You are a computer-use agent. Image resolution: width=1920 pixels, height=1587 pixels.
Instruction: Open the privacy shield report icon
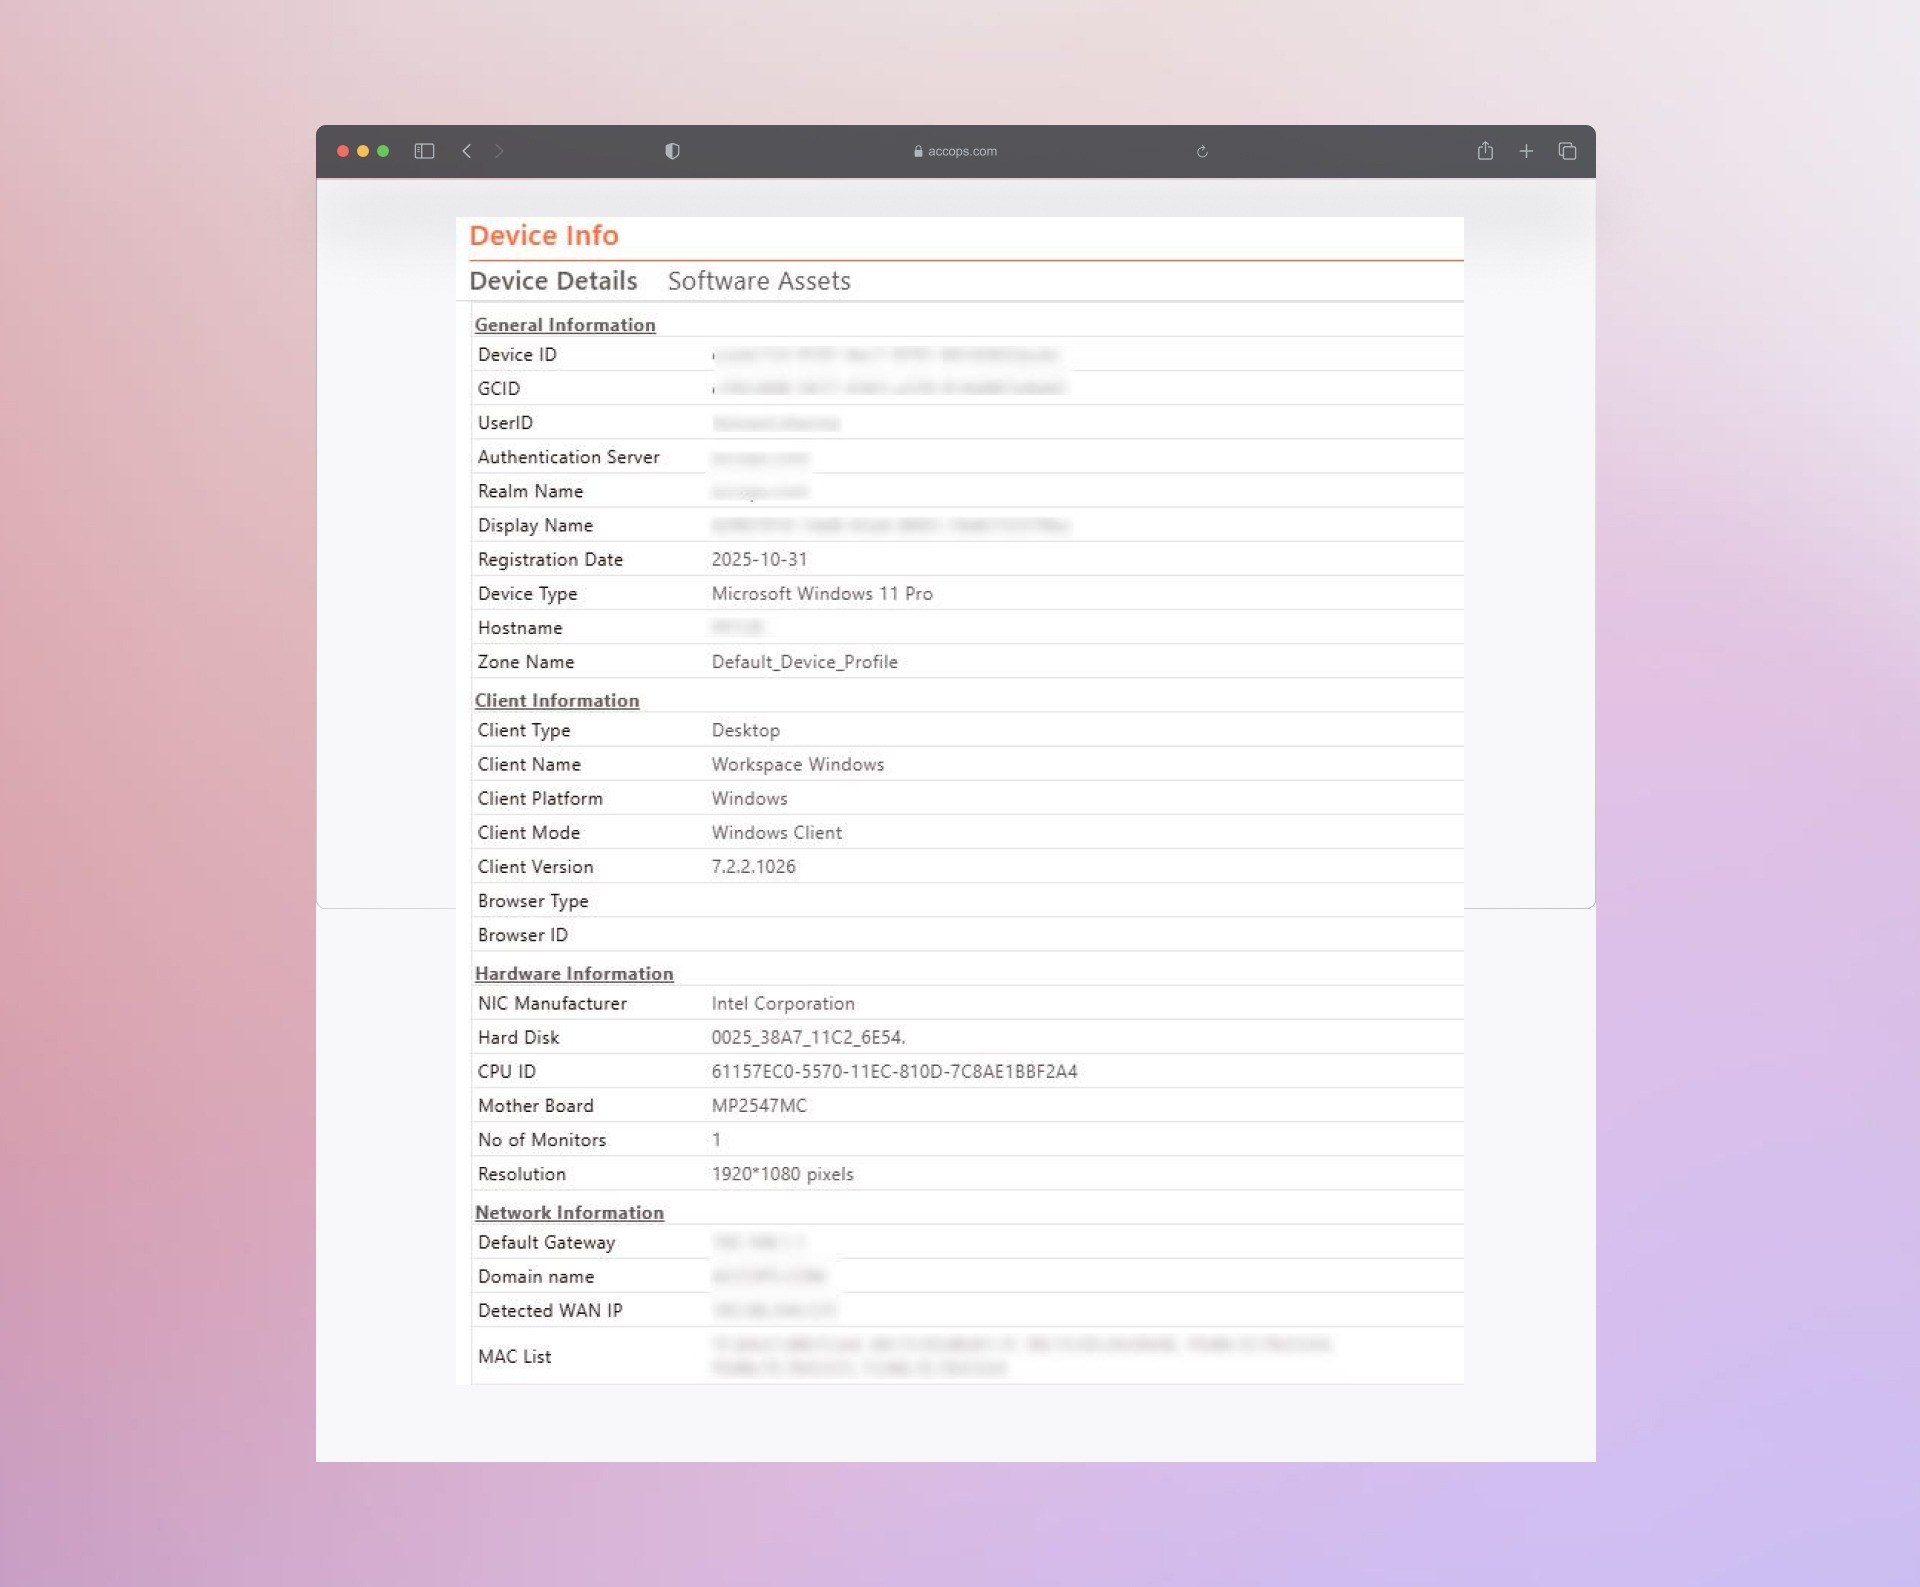tap(672, 151)
